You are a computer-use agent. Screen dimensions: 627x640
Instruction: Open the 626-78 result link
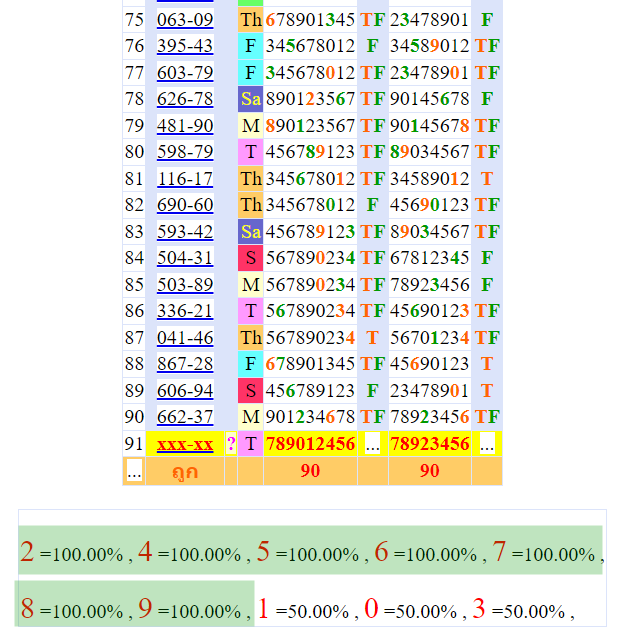pyautogui.click(x=185, y=99)
